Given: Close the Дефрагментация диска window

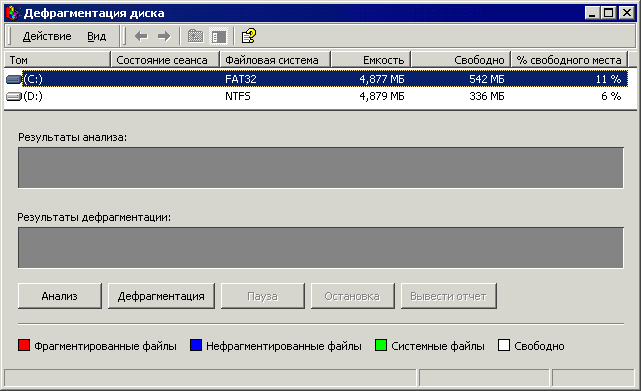Looking at the screenshot, I should point(626,13).
